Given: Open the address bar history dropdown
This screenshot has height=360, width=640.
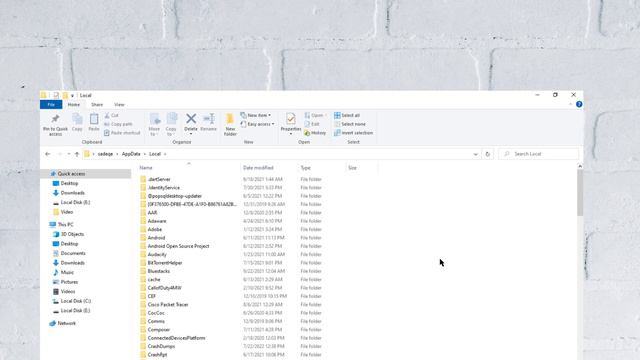Looking at the screenshot, I should (x=476, y=154).
